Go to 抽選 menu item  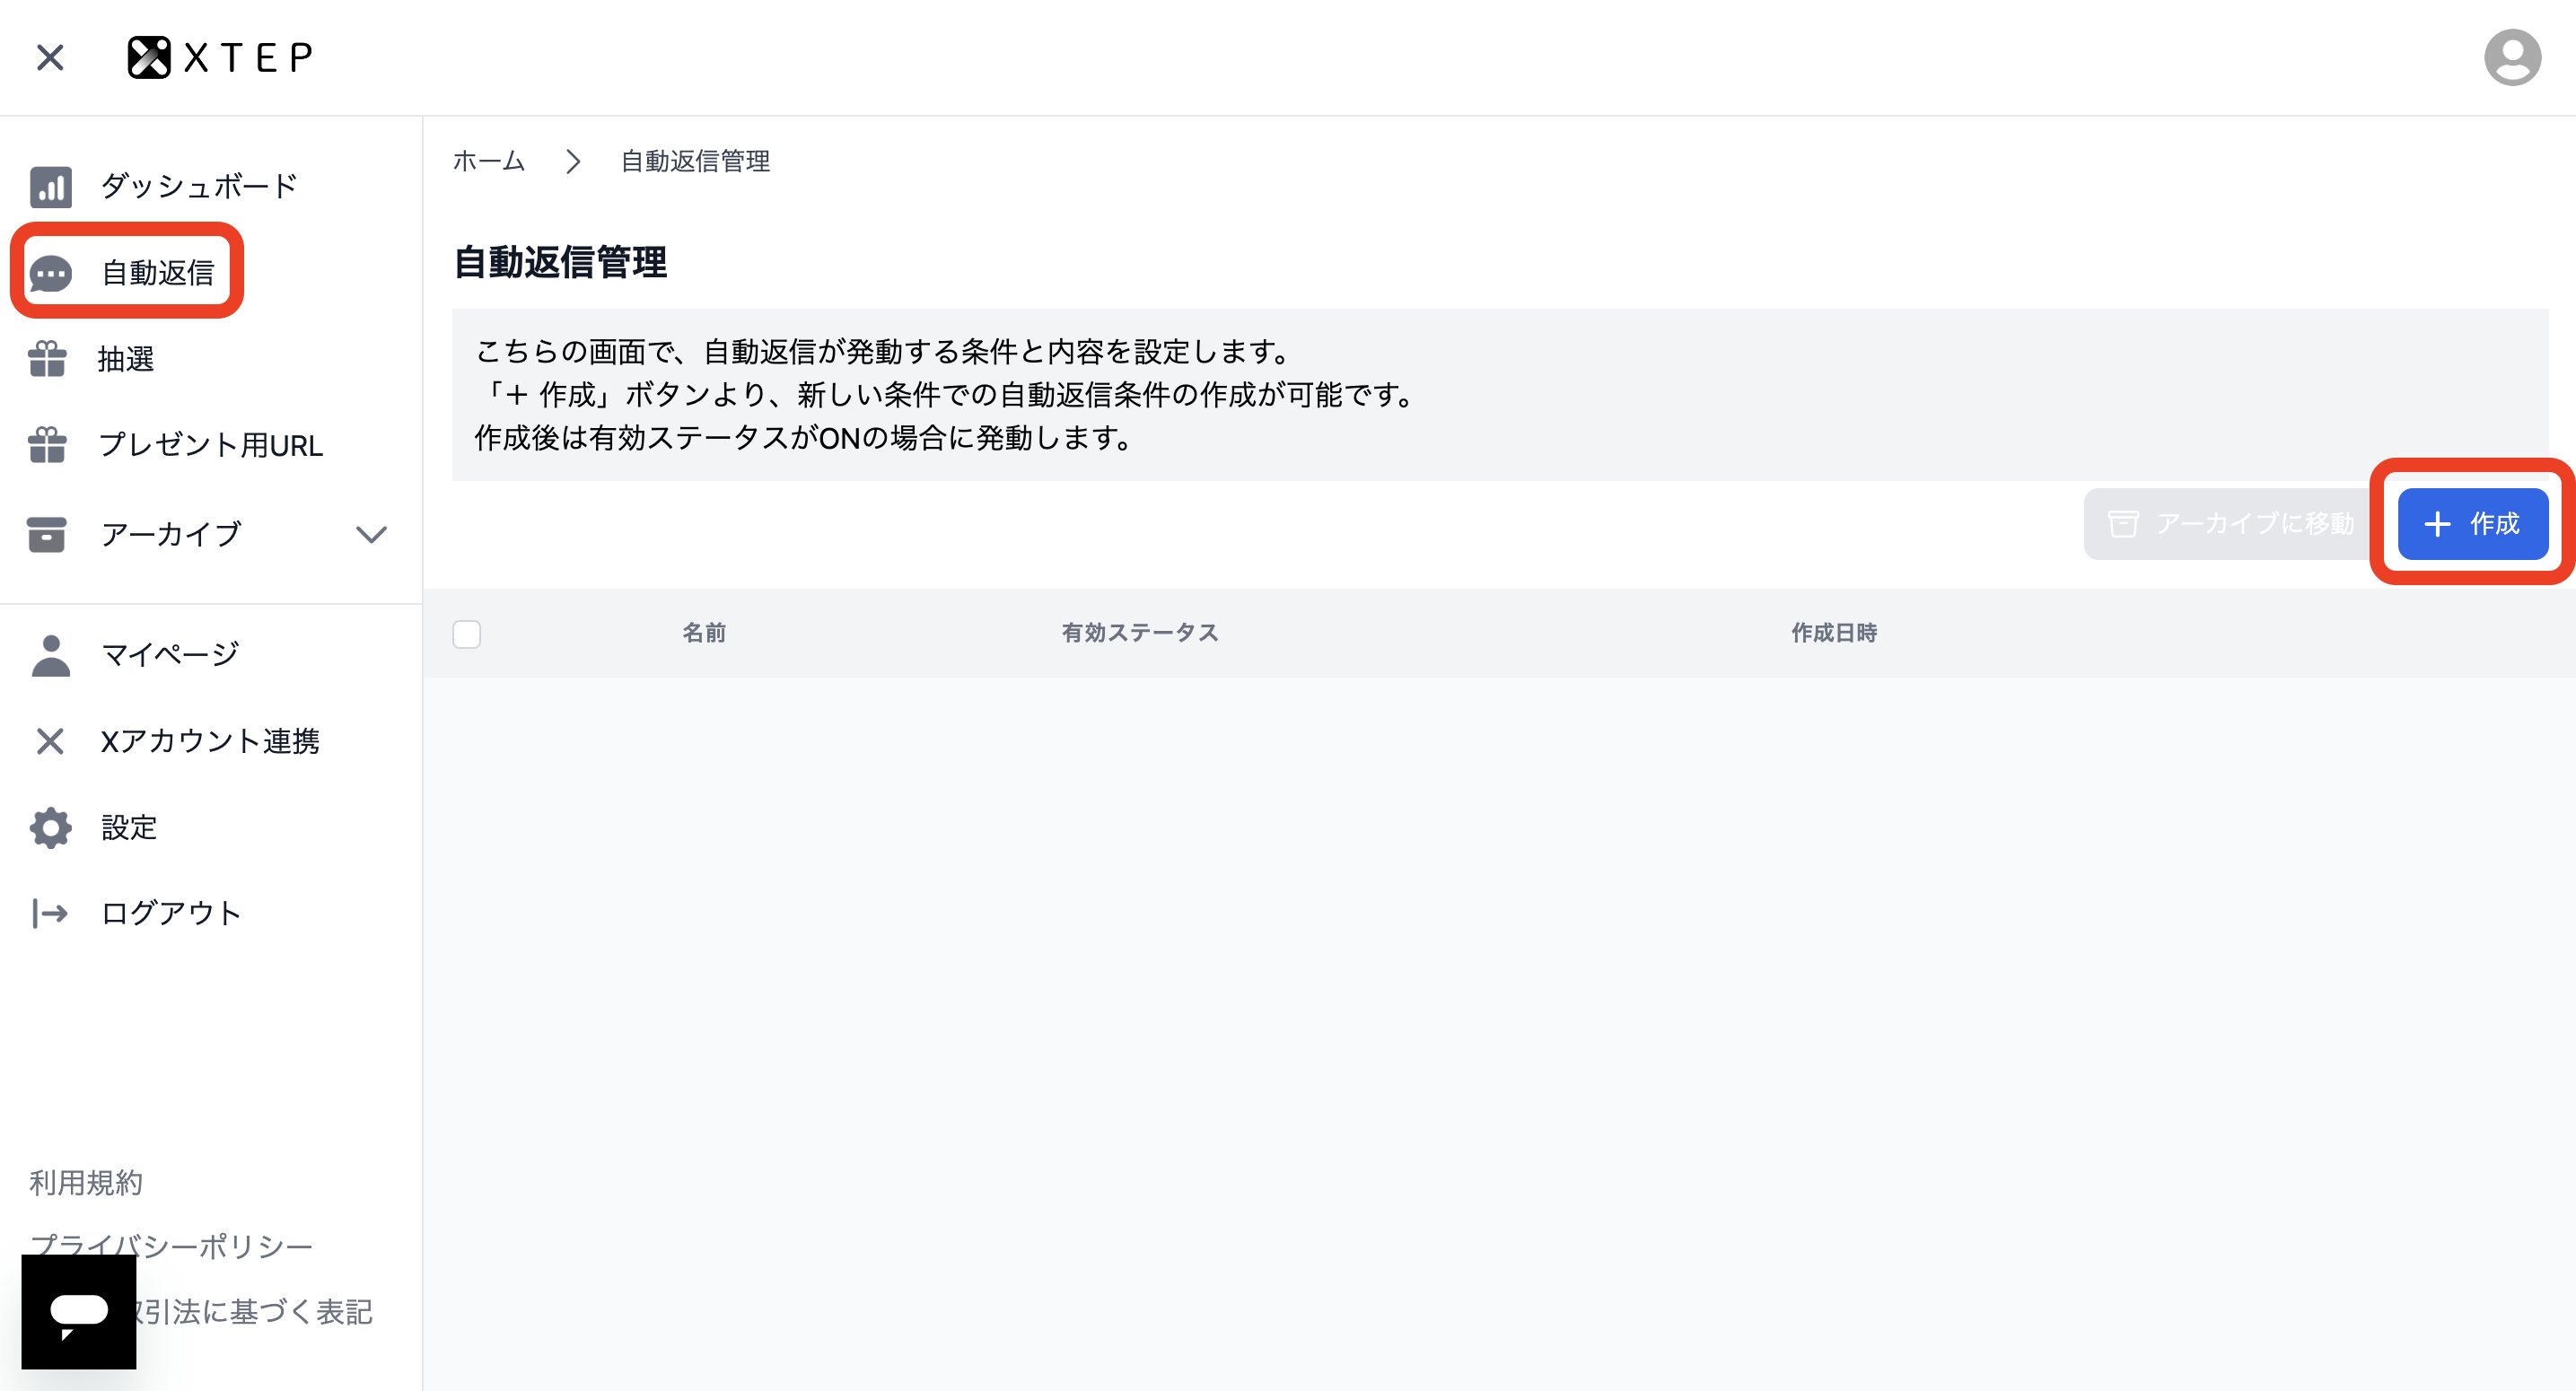pos(126,359)
